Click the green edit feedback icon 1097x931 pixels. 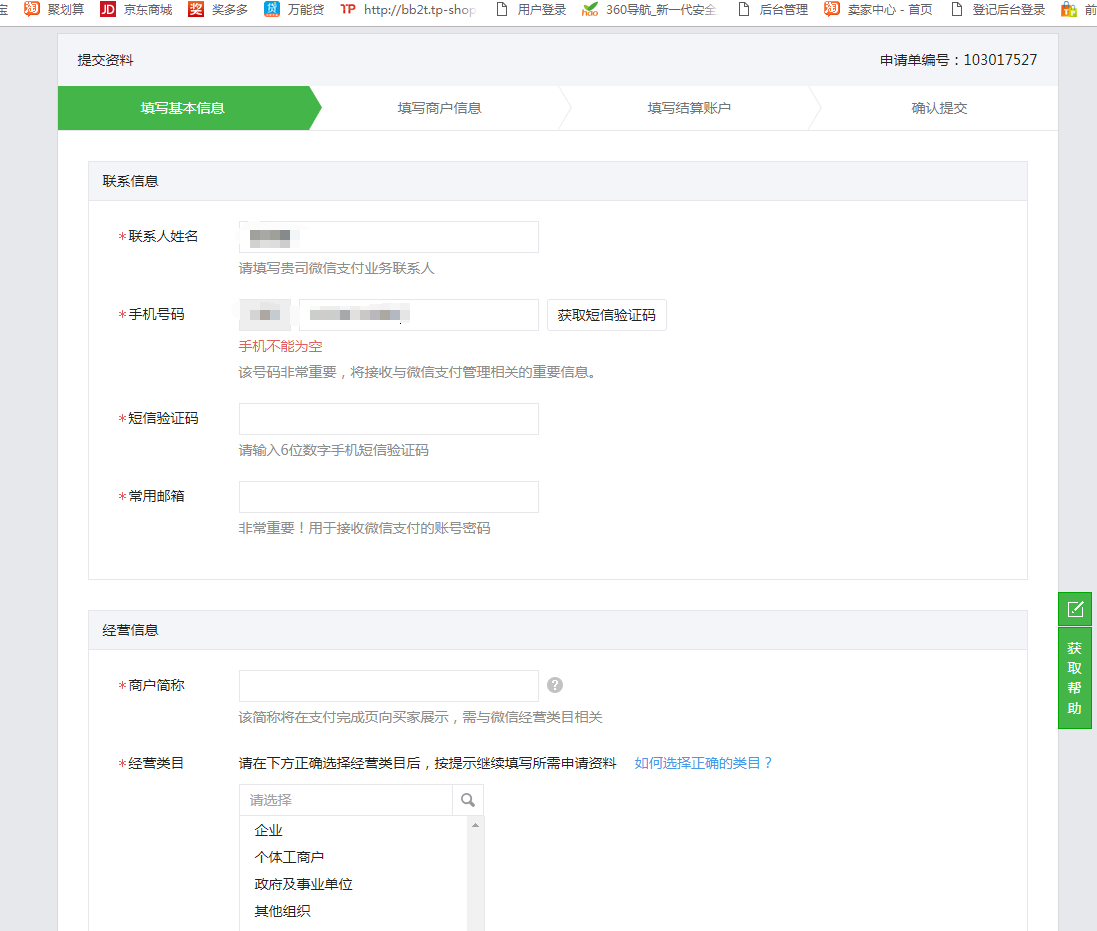coord(1075,609)
